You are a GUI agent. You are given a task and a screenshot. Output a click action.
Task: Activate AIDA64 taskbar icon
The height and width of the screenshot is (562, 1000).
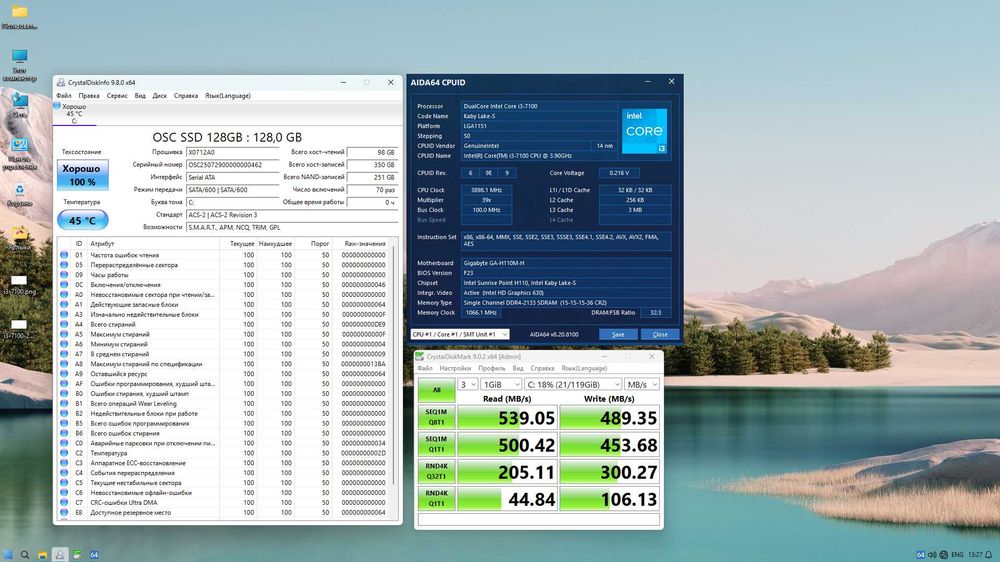(94, 554)
